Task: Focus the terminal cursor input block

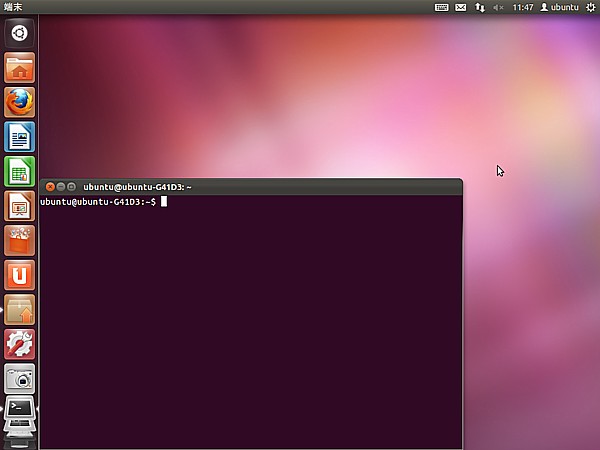Action: 164,202
